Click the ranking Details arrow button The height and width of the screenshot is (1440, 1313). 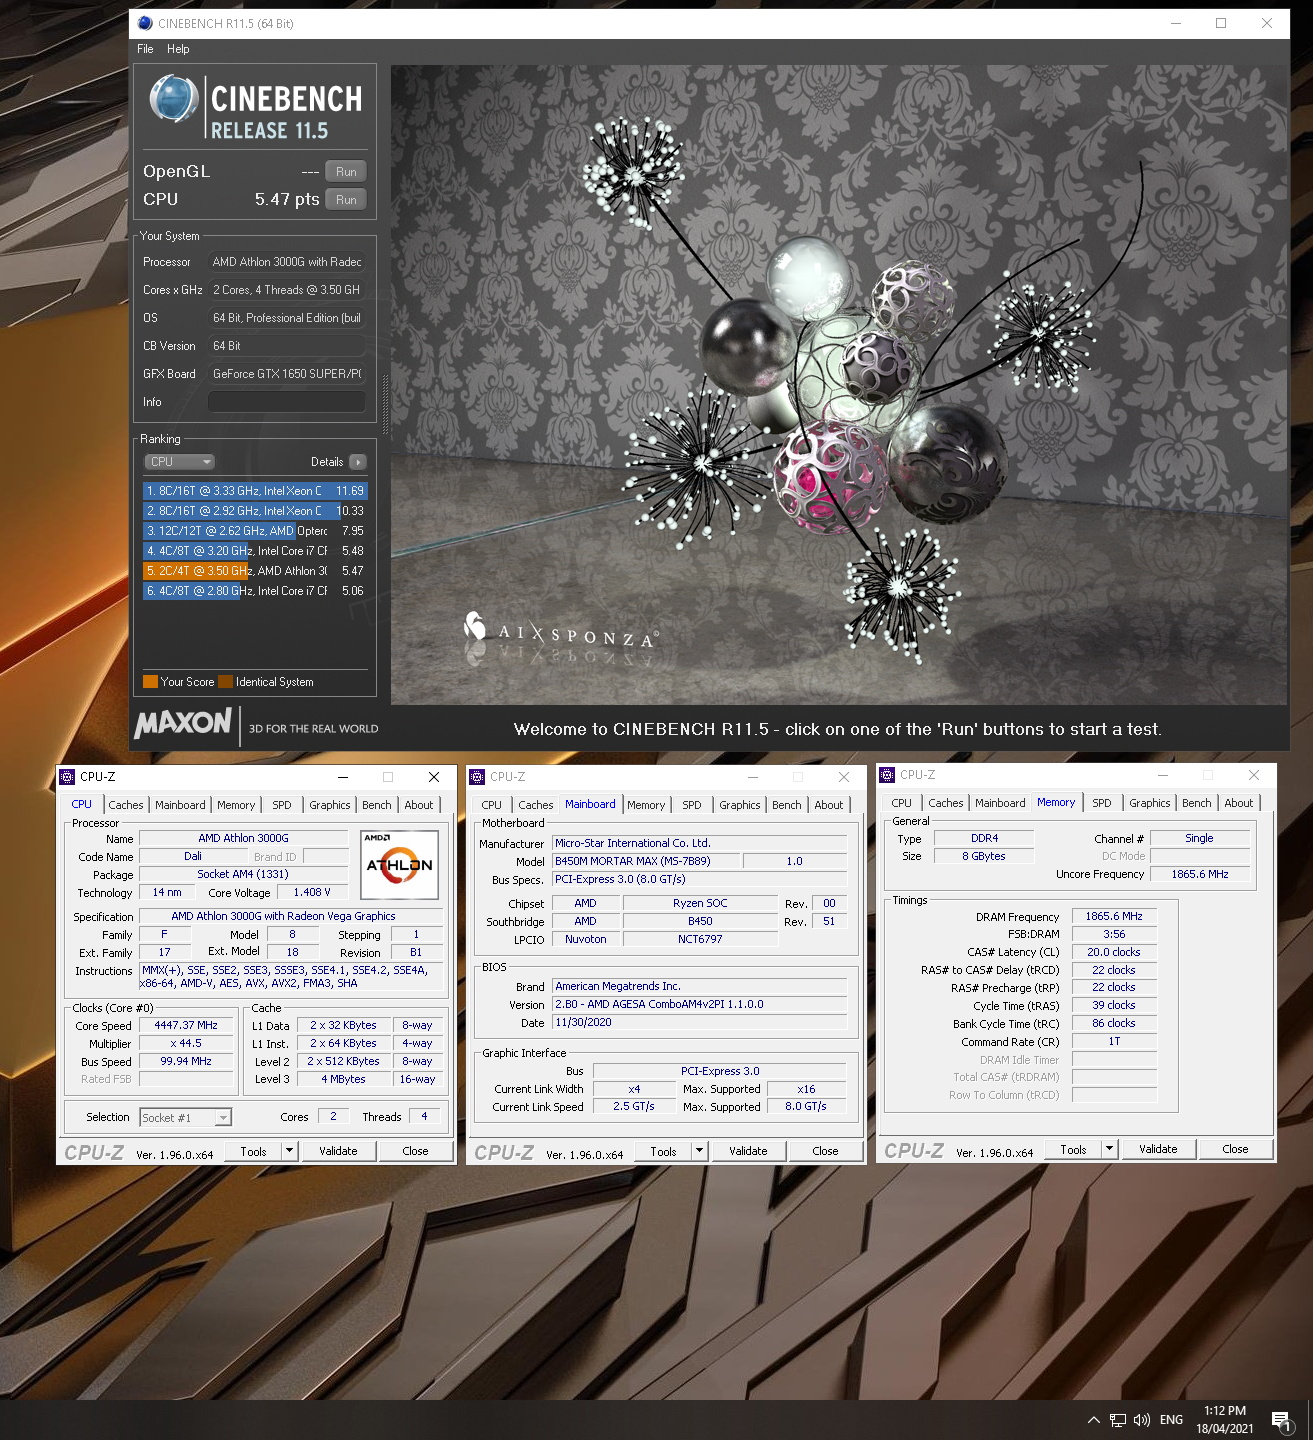(358, 462)
